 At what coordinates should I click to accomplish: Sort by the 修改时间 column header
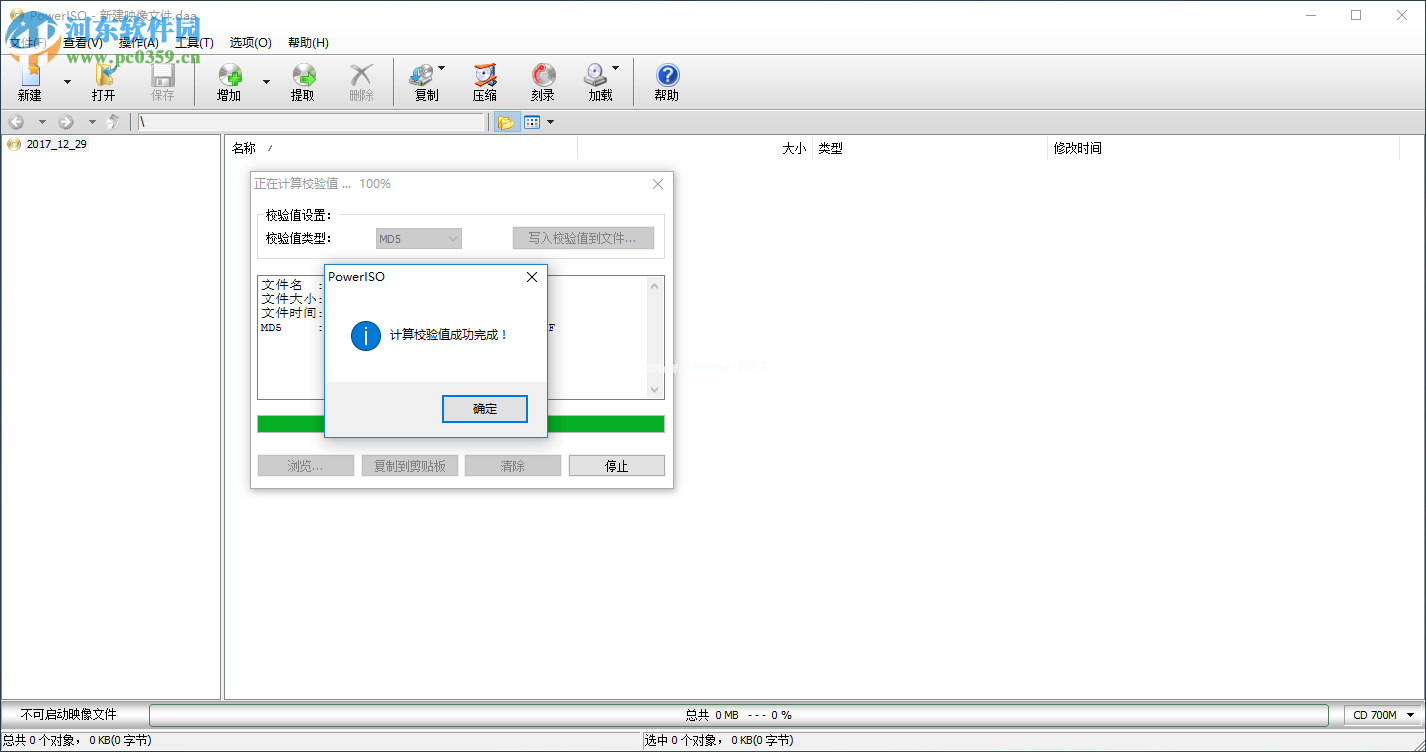pyautogui.click(x=1223, y=148)
